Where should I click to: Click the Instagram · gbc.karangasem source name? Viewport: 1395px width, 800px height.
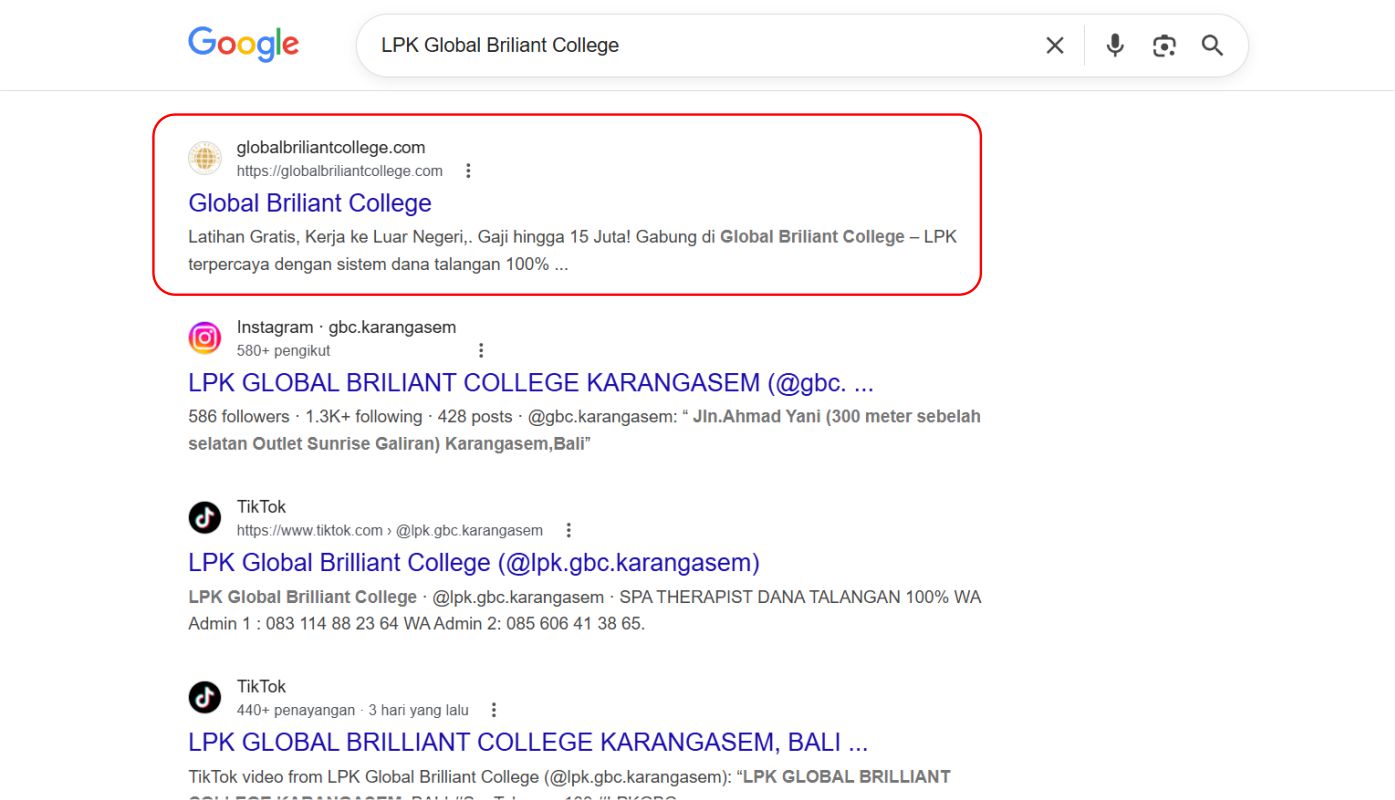346,327
